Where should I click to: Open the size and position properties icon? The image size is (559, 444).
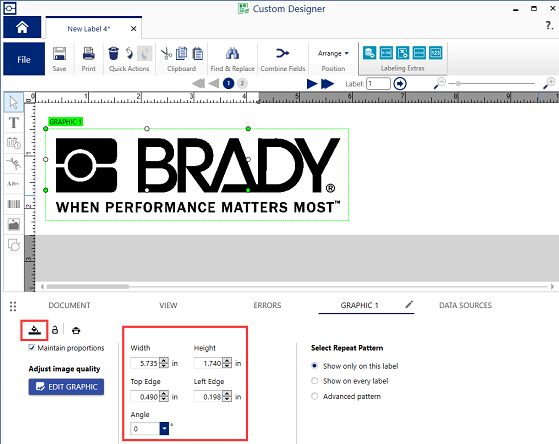coord(34,330)
